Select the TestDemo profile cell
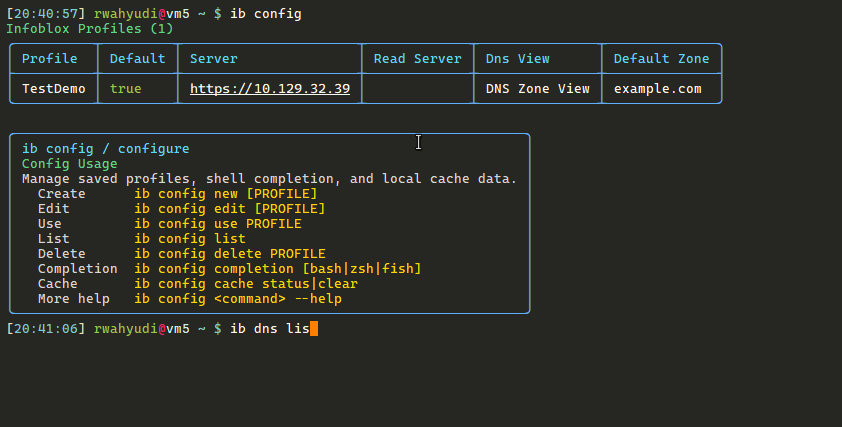 coord(54,89)
